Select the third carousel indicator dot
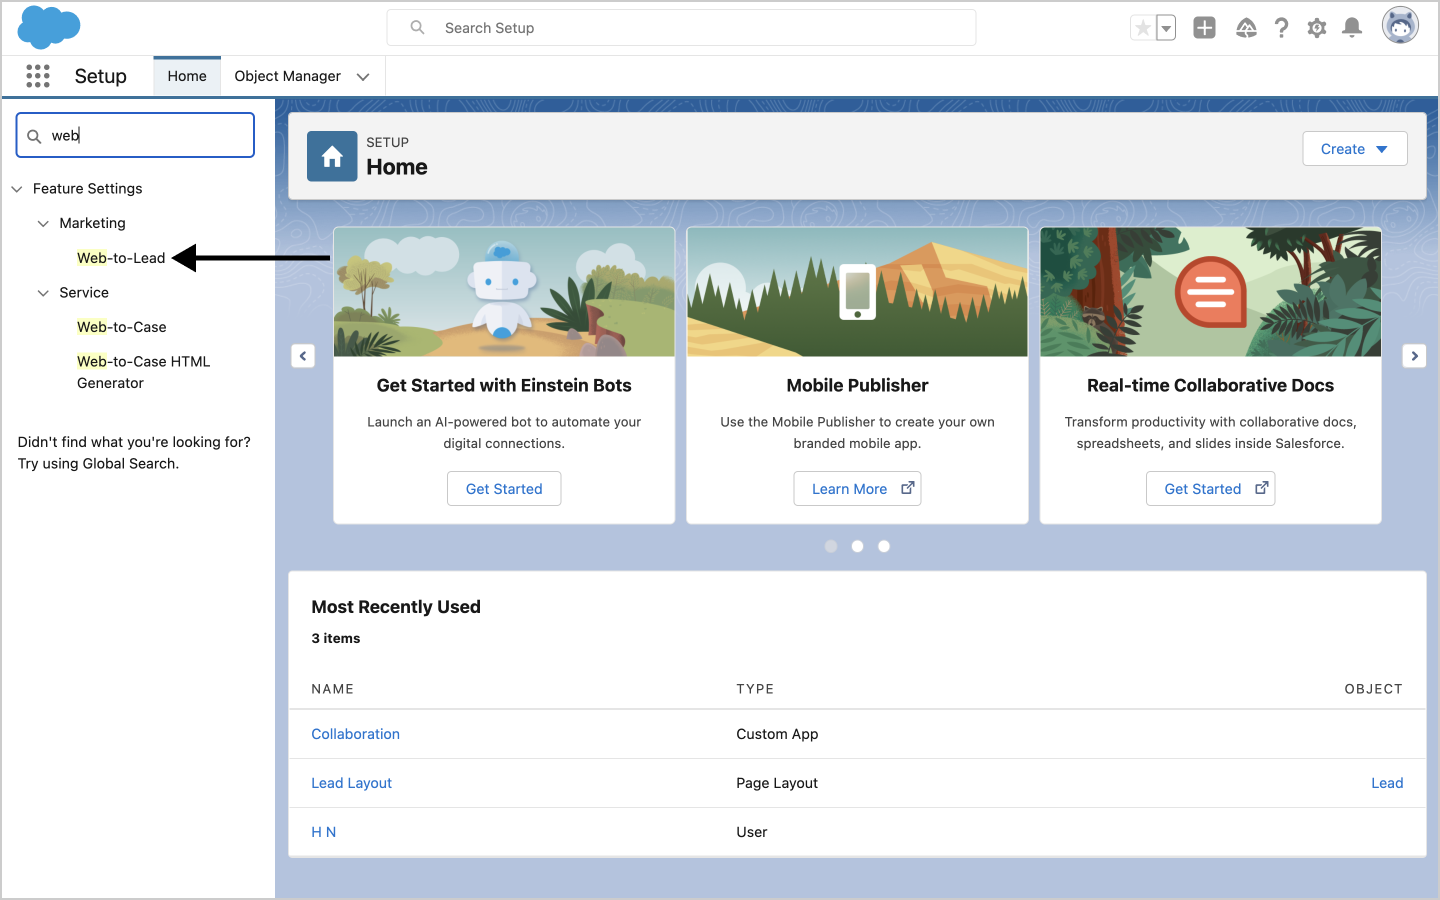Screen dimensions: 1440x900 [884, 546]
